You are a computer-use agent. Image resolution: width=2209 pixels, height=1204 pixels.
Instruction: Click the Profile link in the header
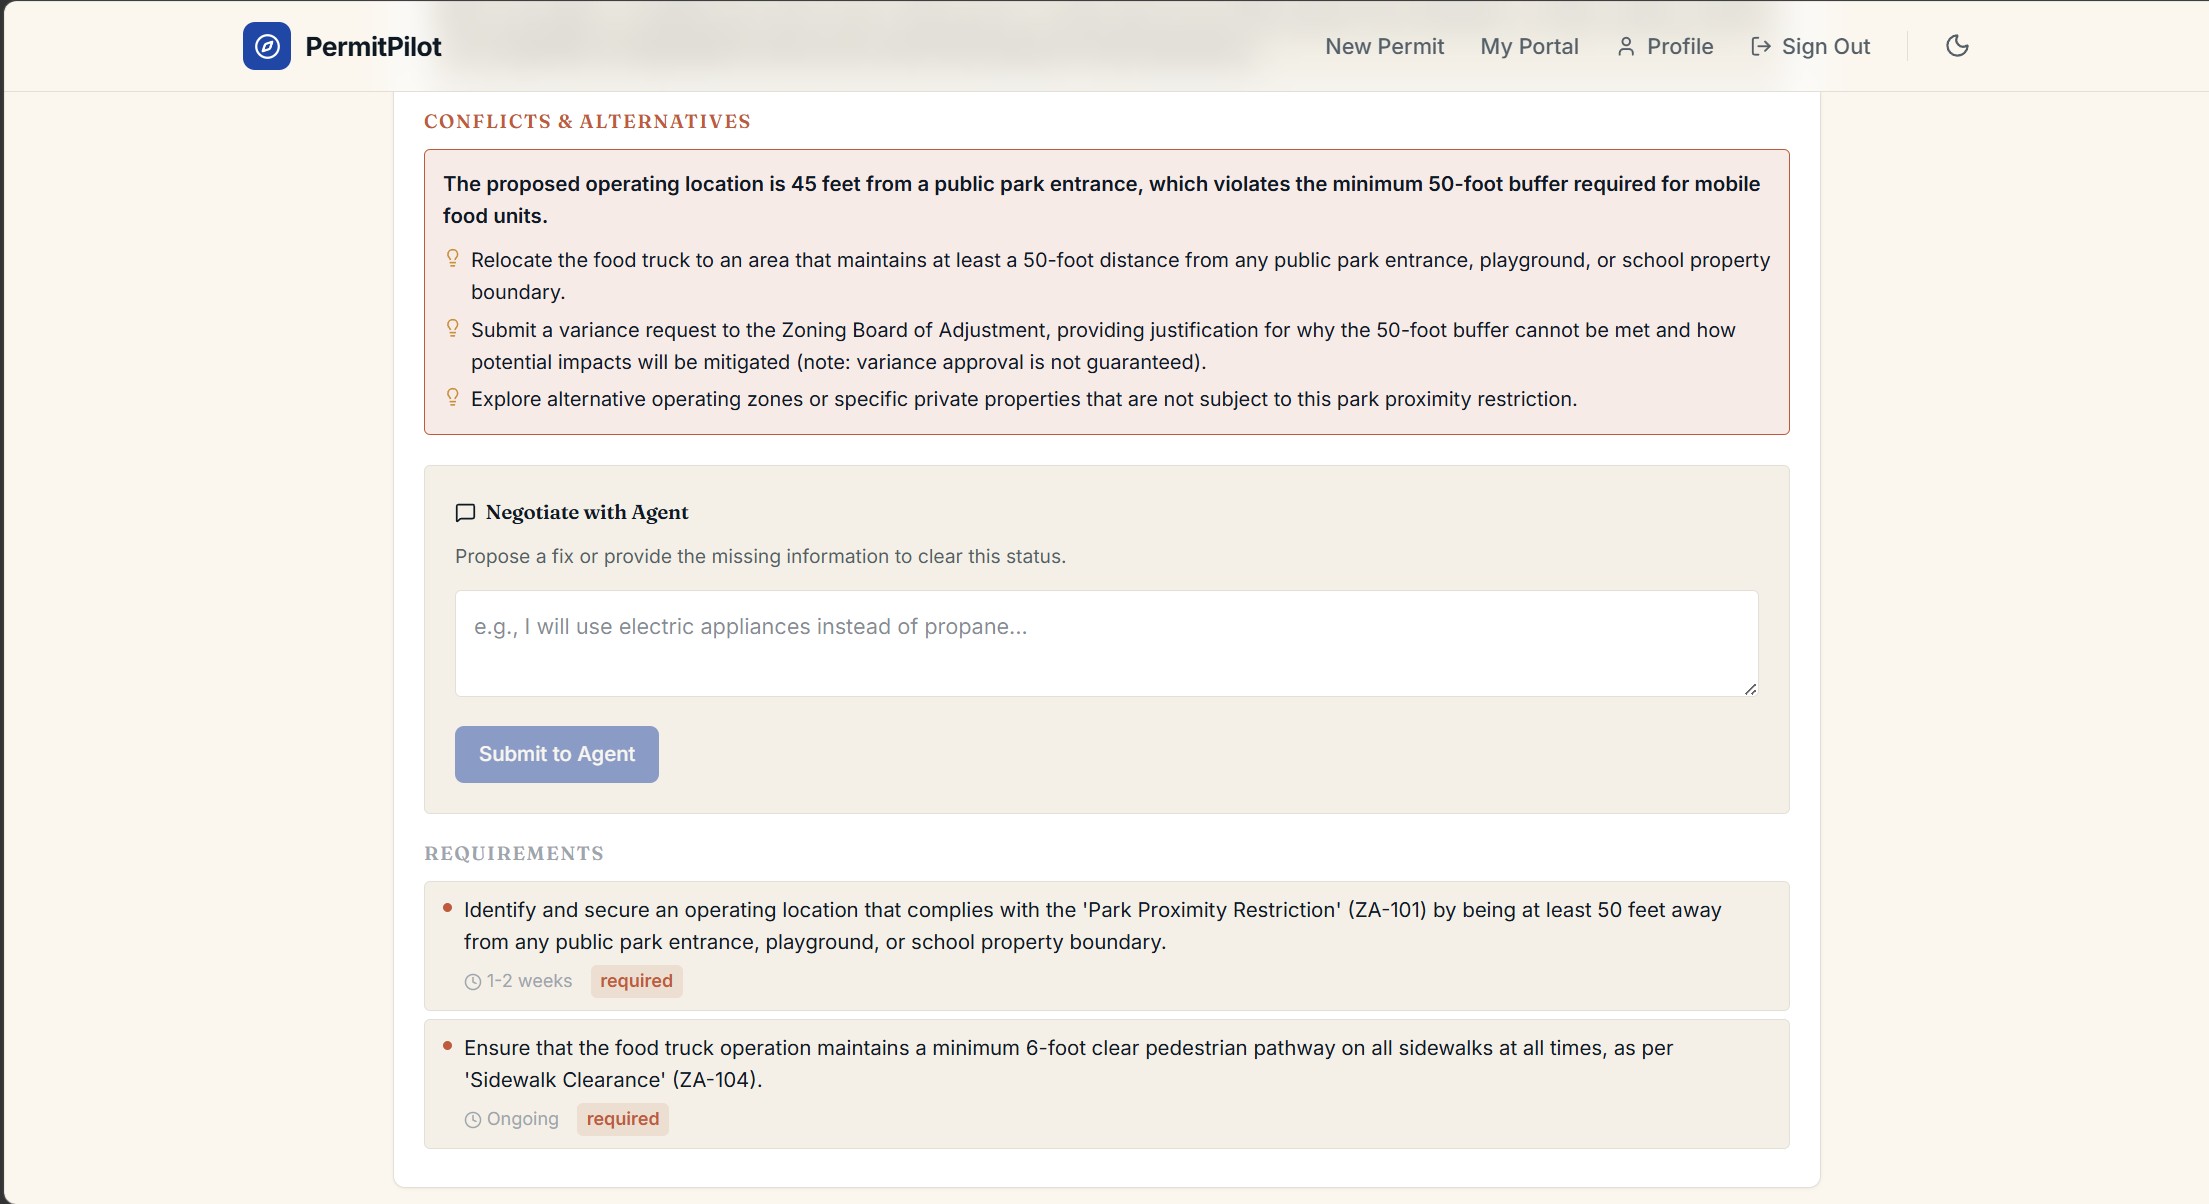pyautogui.click(x=1679, y=47)
